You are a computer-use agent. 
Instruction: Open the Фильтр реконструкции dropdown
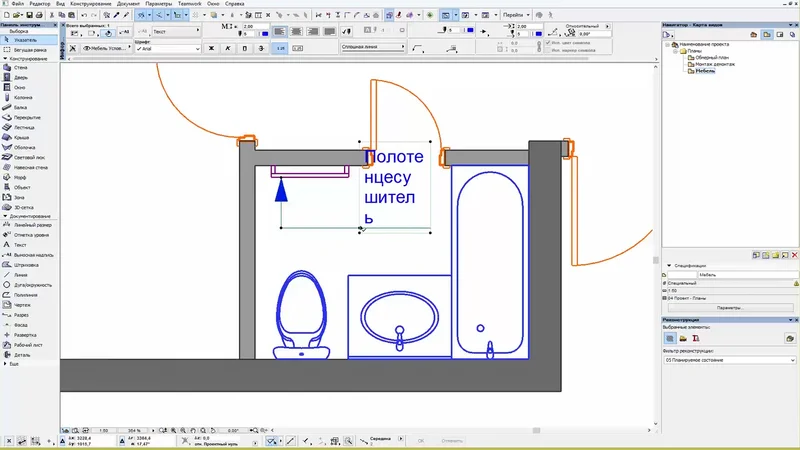pos(730,360)
